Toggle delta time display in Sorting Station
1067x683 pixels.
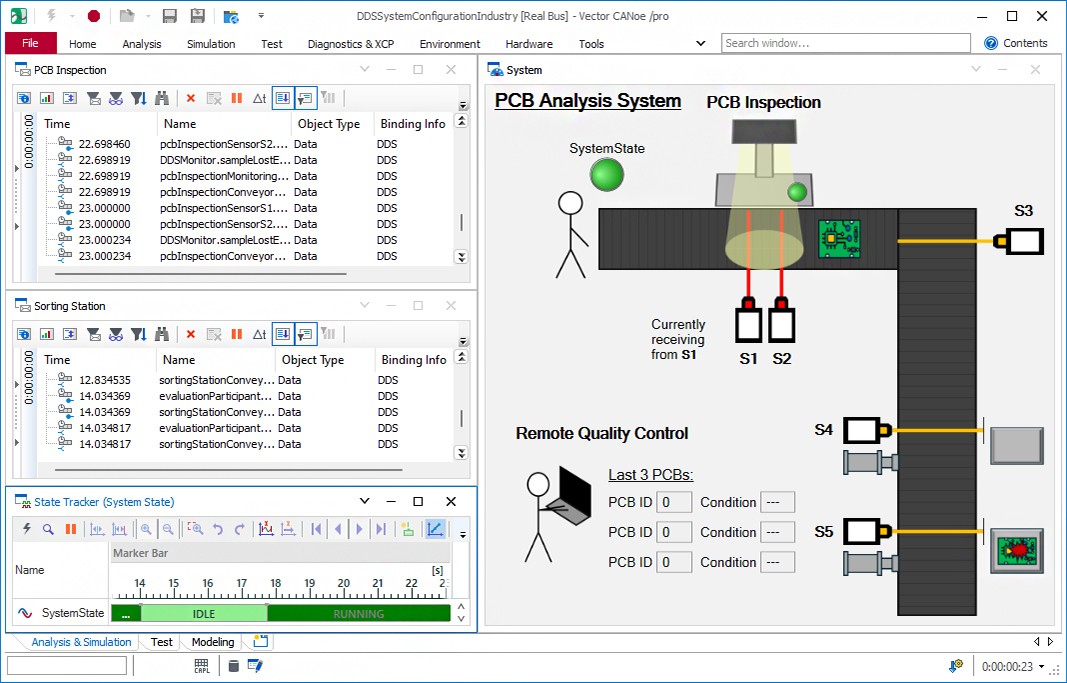tap(259, 334)
